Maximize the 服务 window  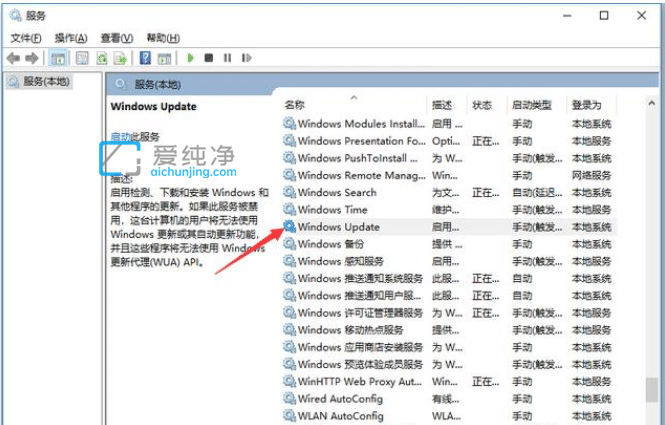(x=604, y=16)
